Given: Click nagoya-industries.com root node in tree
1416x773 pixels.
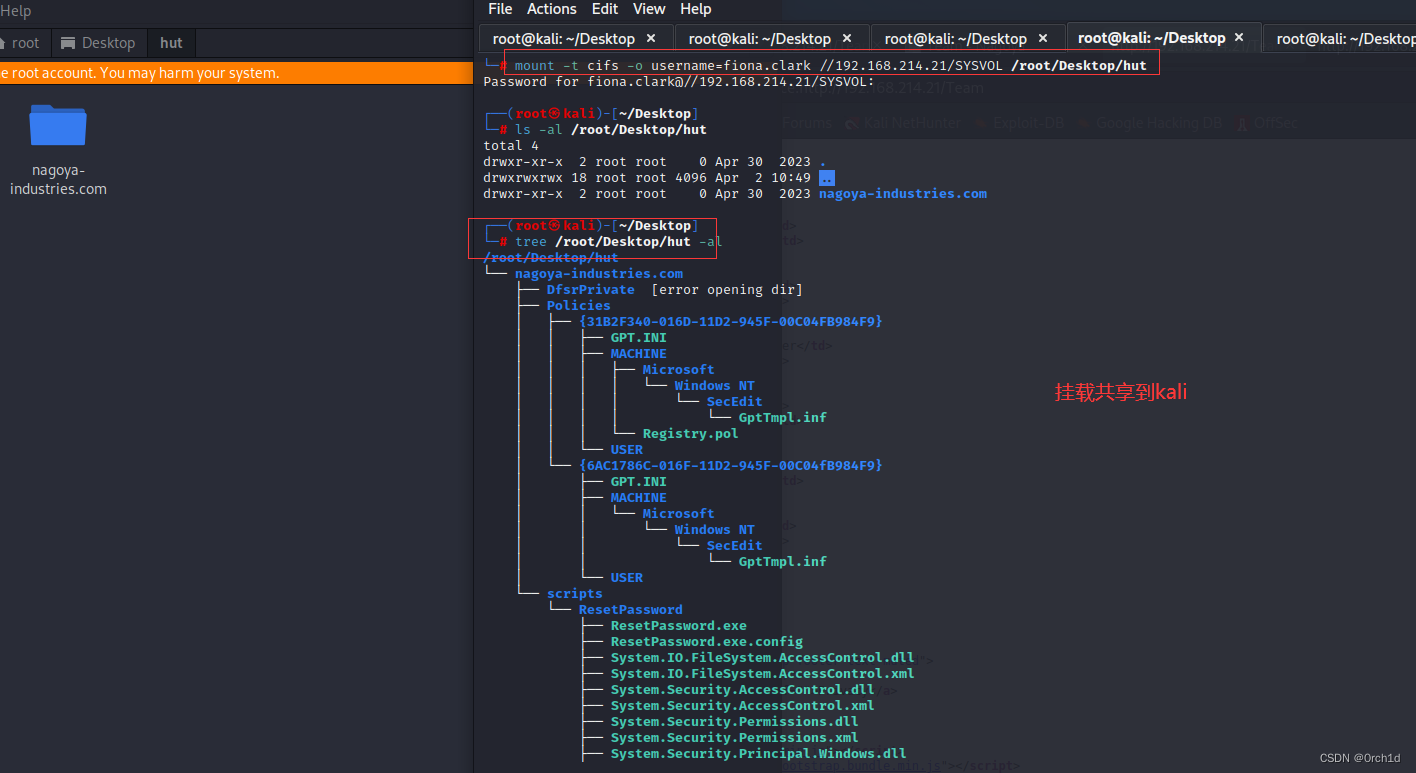Looking at the screenshot, I should [599, 273].
